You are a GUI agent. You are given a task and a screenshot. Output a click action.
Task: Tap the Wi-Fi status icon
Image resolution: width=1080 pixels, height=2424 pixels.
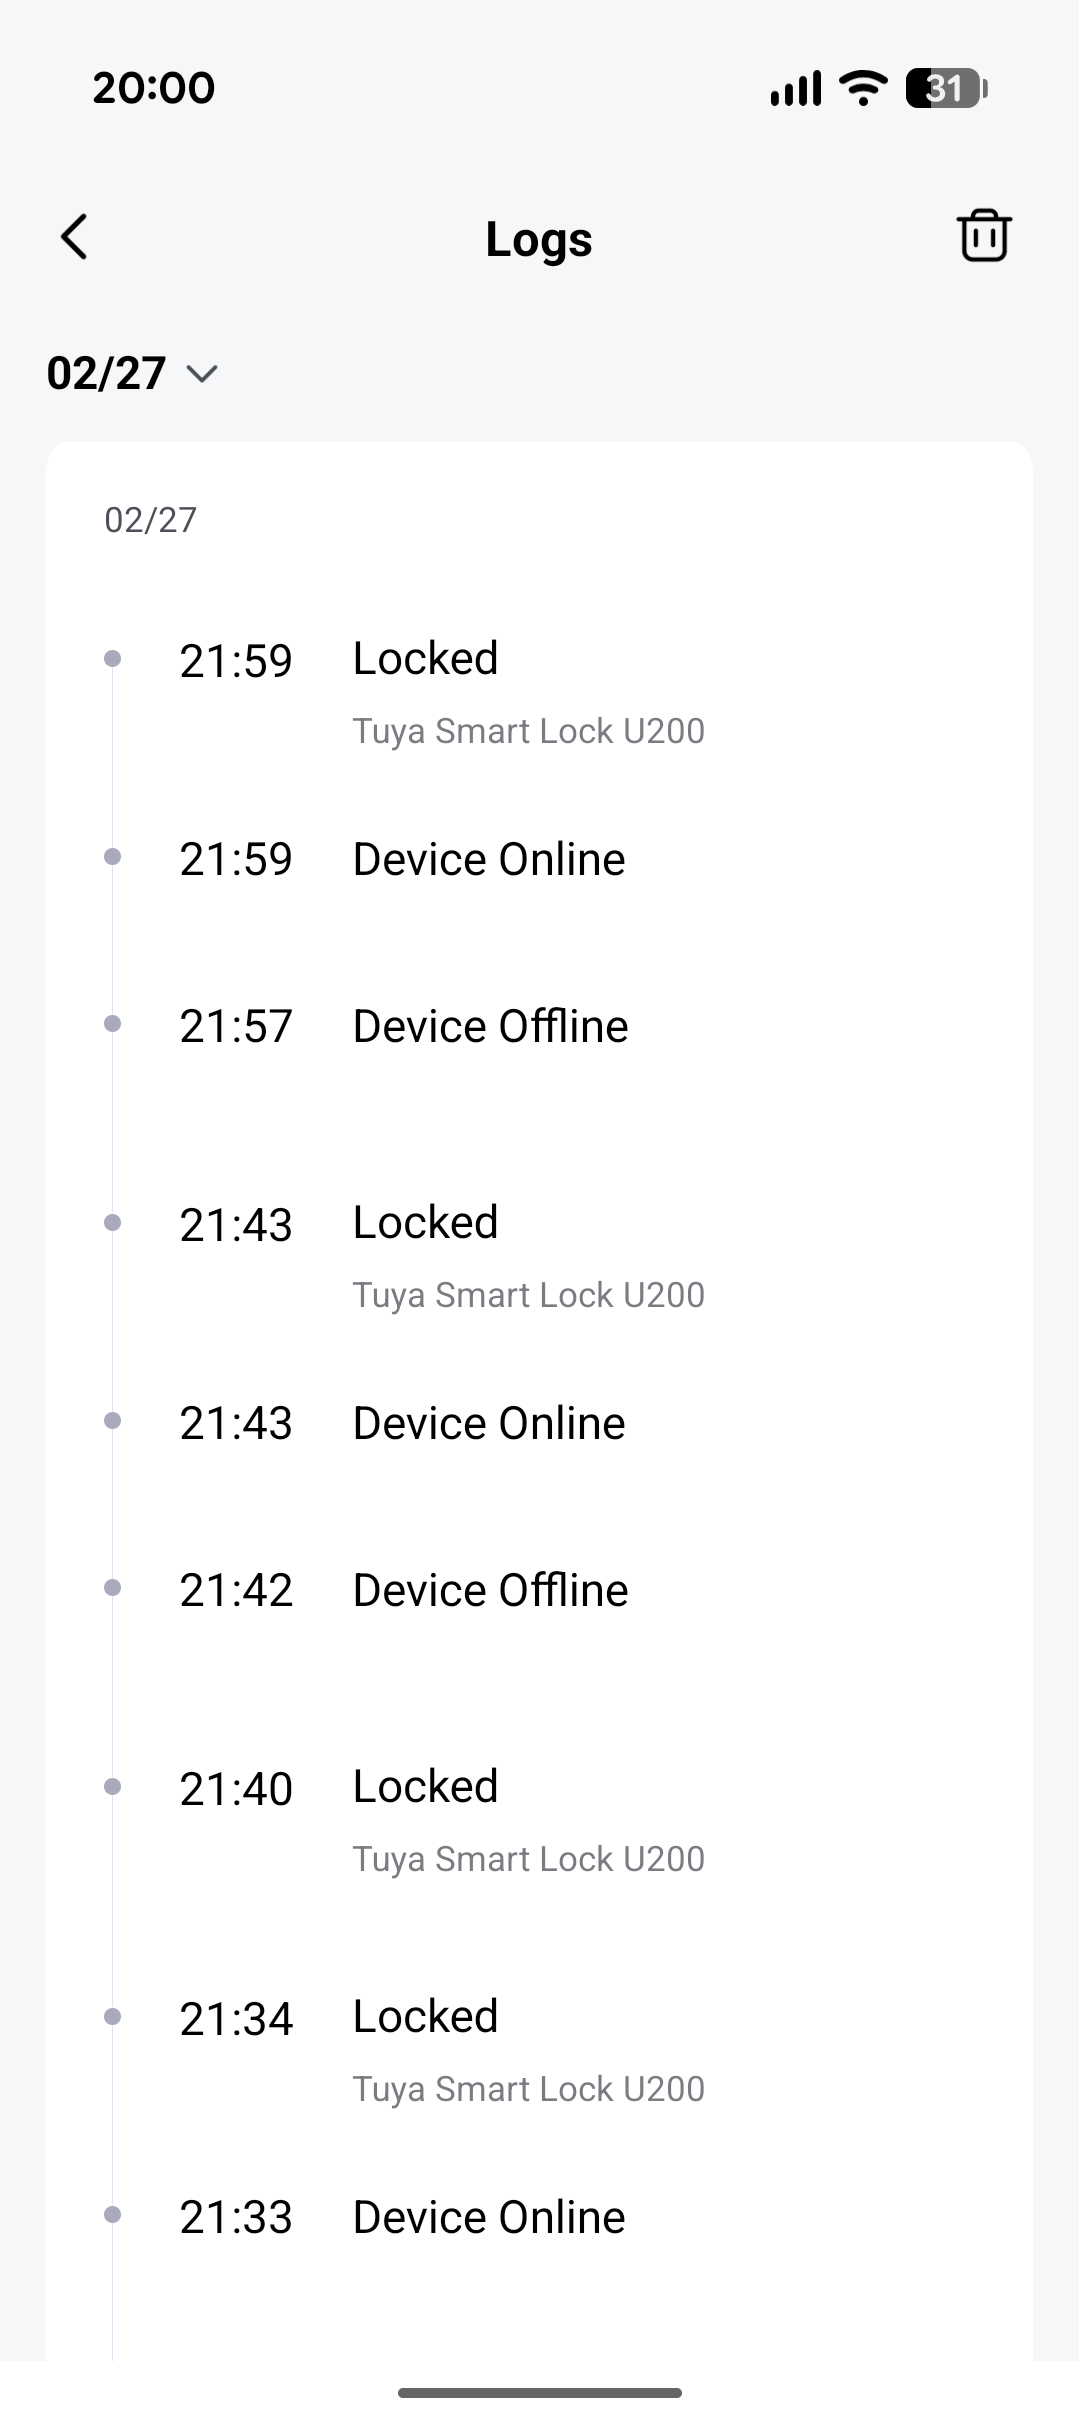coord(863,88)
